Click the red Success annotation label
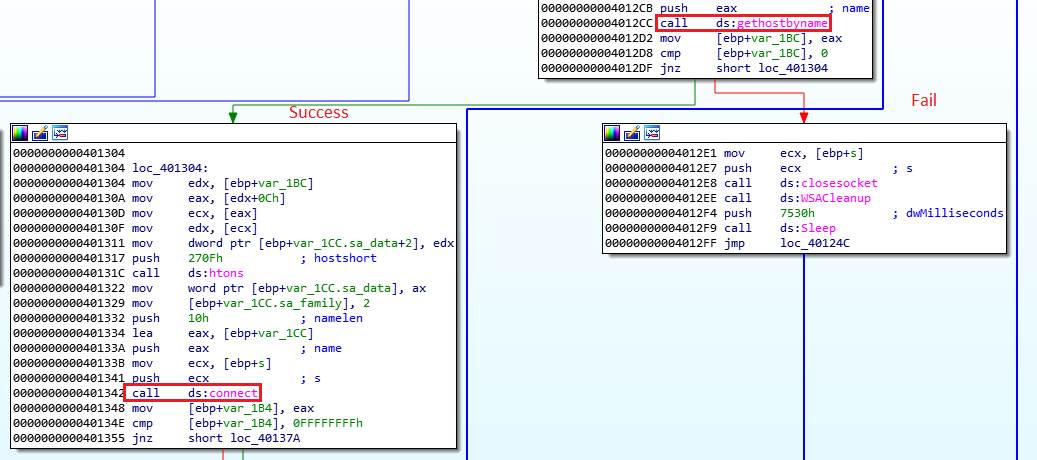Viewport: 1037px width, 460px height. pos(318,112)
